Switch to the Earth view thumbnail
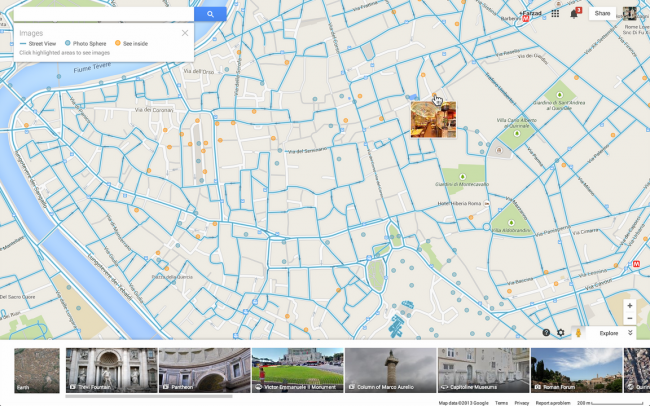The height and width of the screenshot is (406, 650). click(37, 370)
